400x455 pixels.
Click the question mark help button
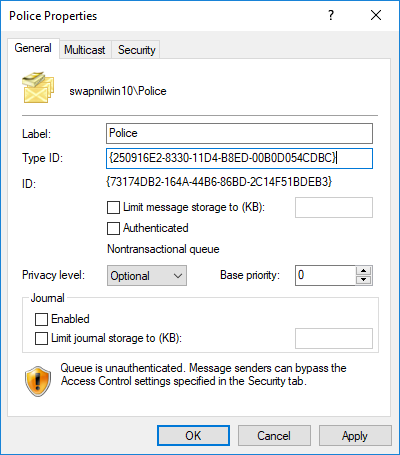pyautogui.click(x=330, y=15)
